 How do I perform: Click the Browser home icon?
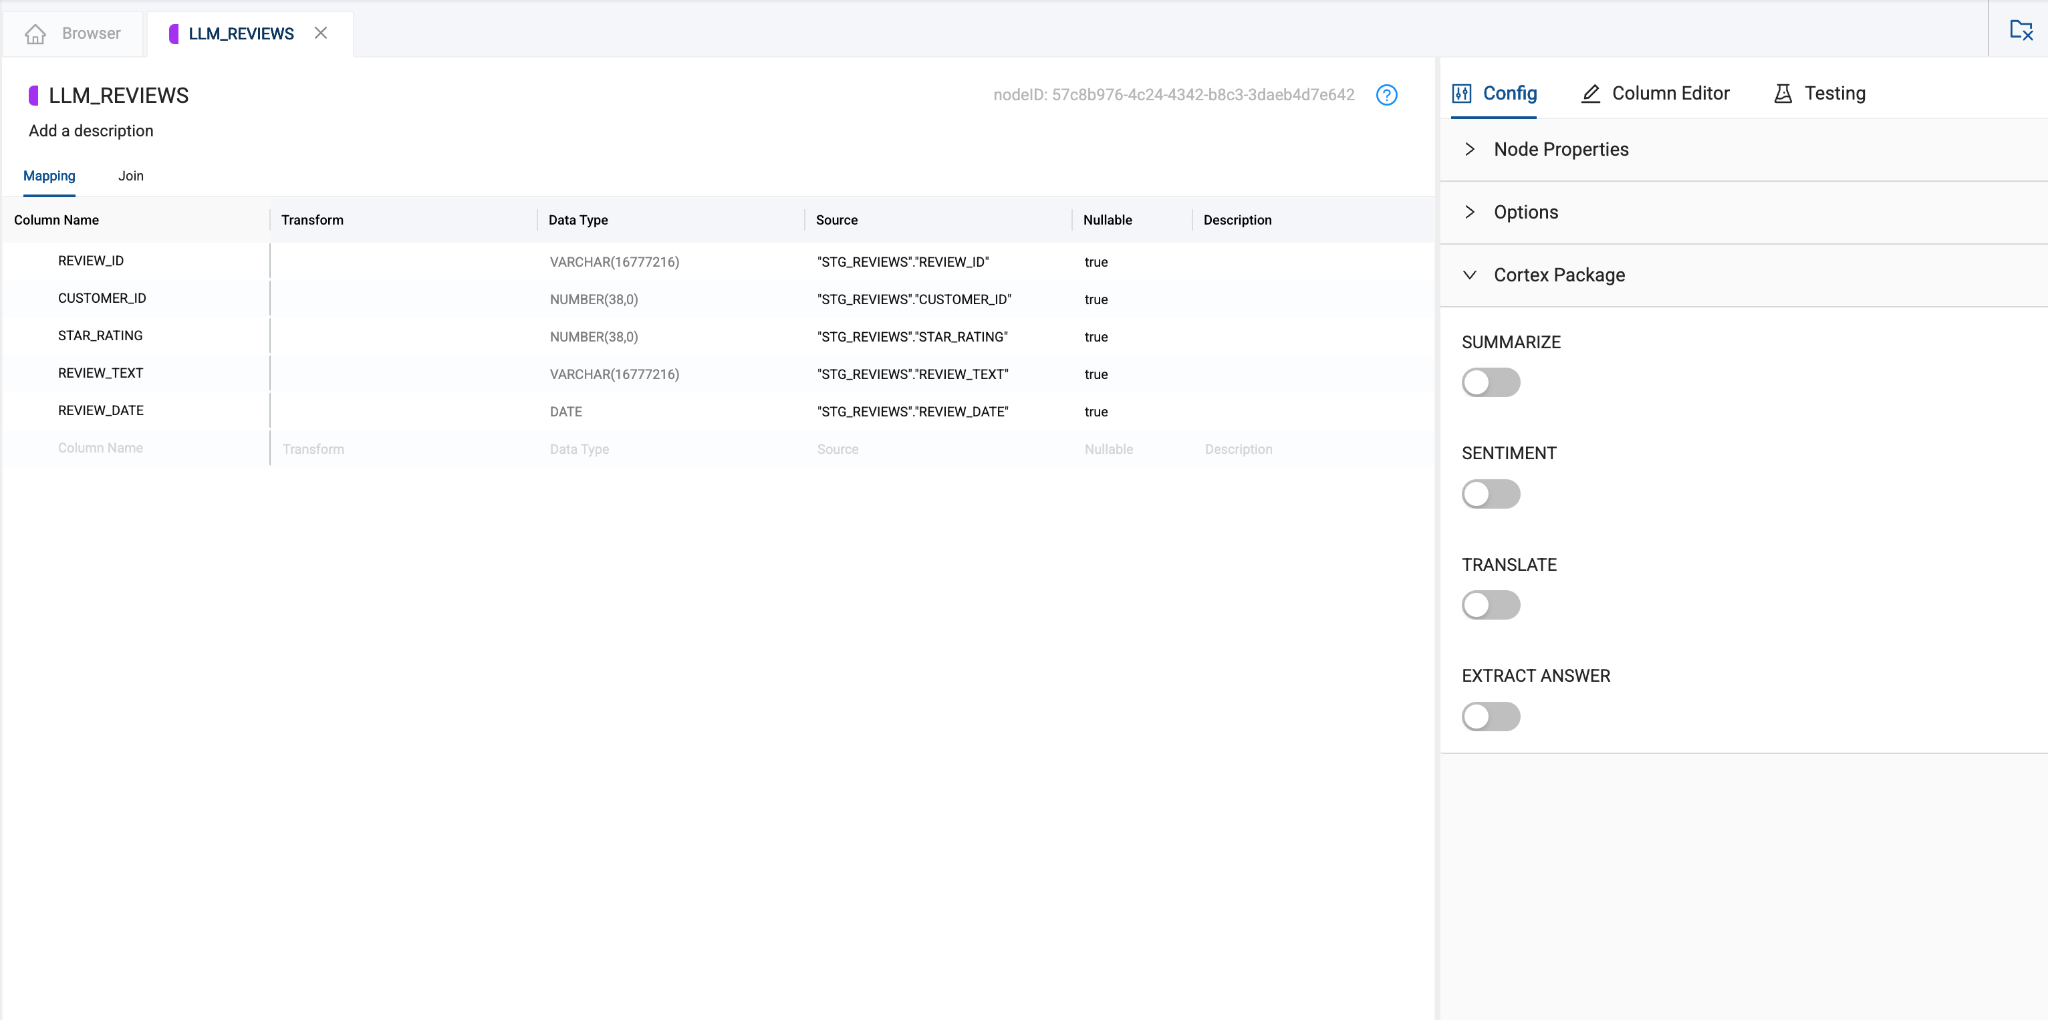(35, 34)
